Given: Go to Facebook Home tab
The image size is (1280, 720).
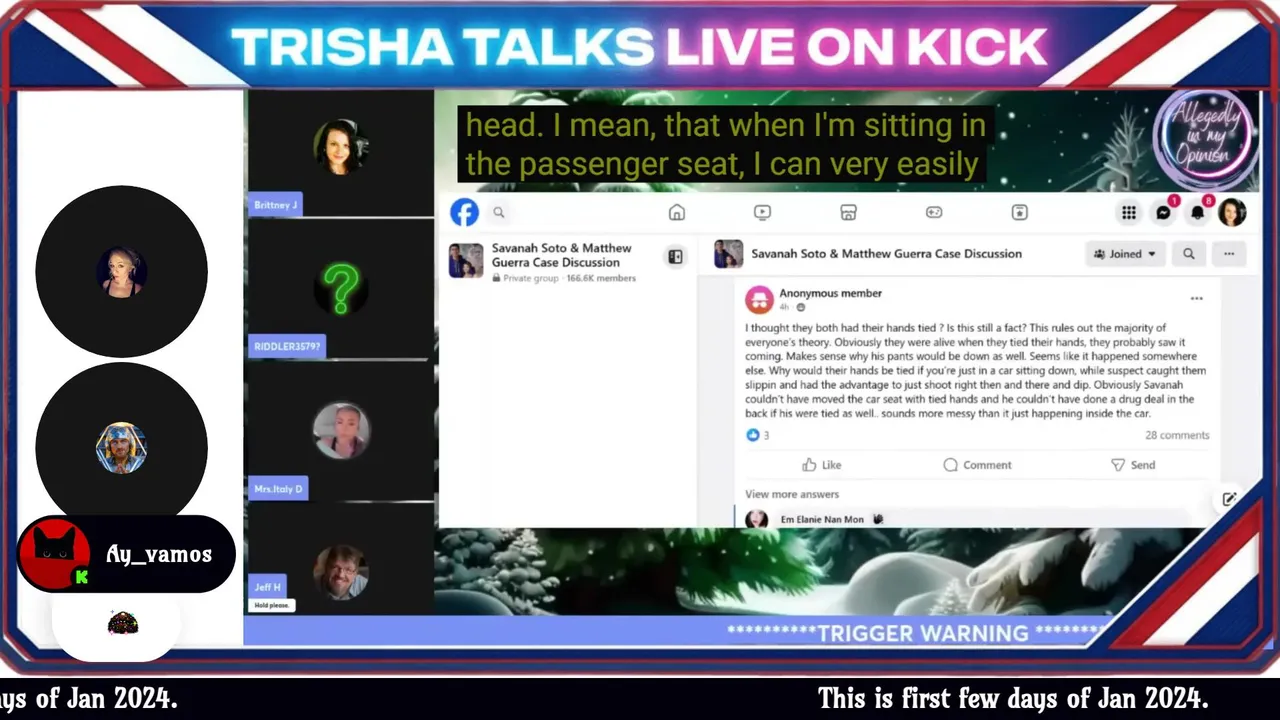Looking at the screenshot, I should [677, 212].
